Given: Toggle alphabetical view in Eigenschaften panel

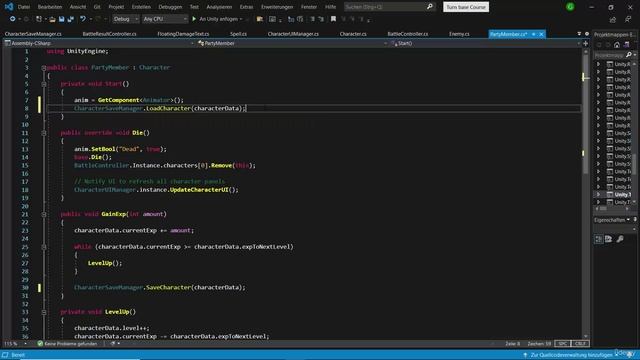Looking at the screenshot, I should tap(609, 239).
